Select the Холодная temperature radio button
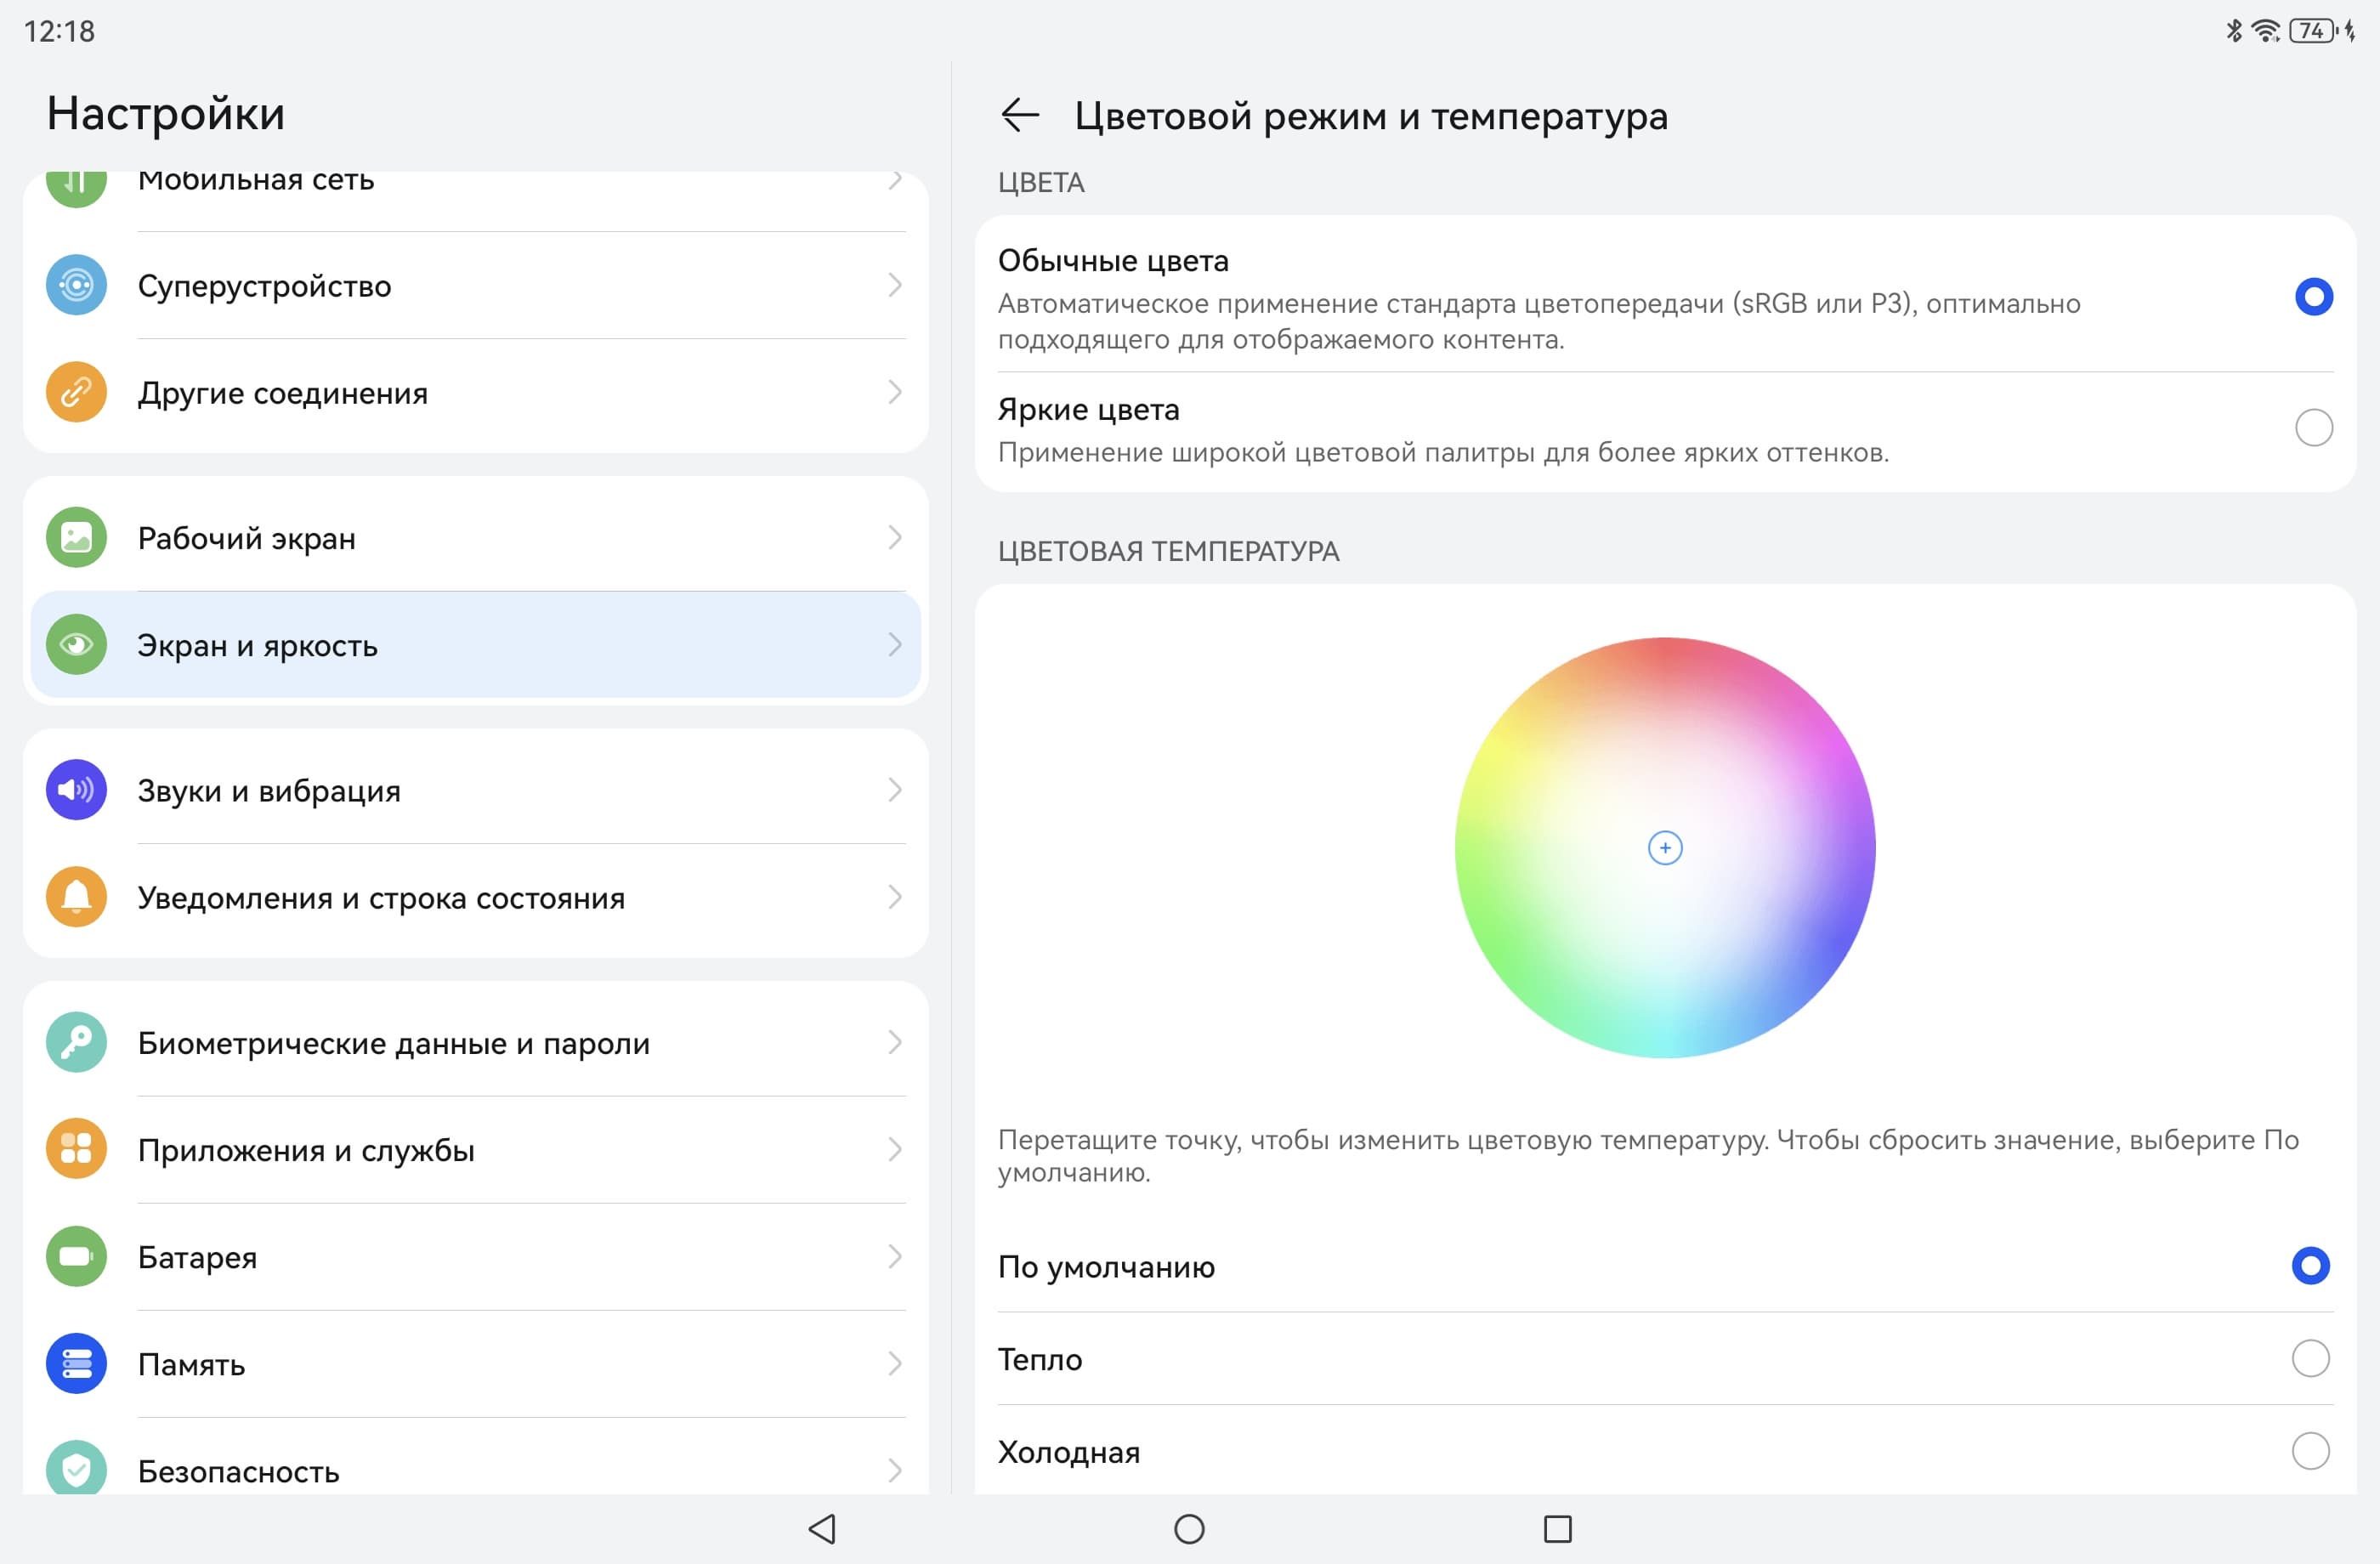 [x=2310, y=1451]
